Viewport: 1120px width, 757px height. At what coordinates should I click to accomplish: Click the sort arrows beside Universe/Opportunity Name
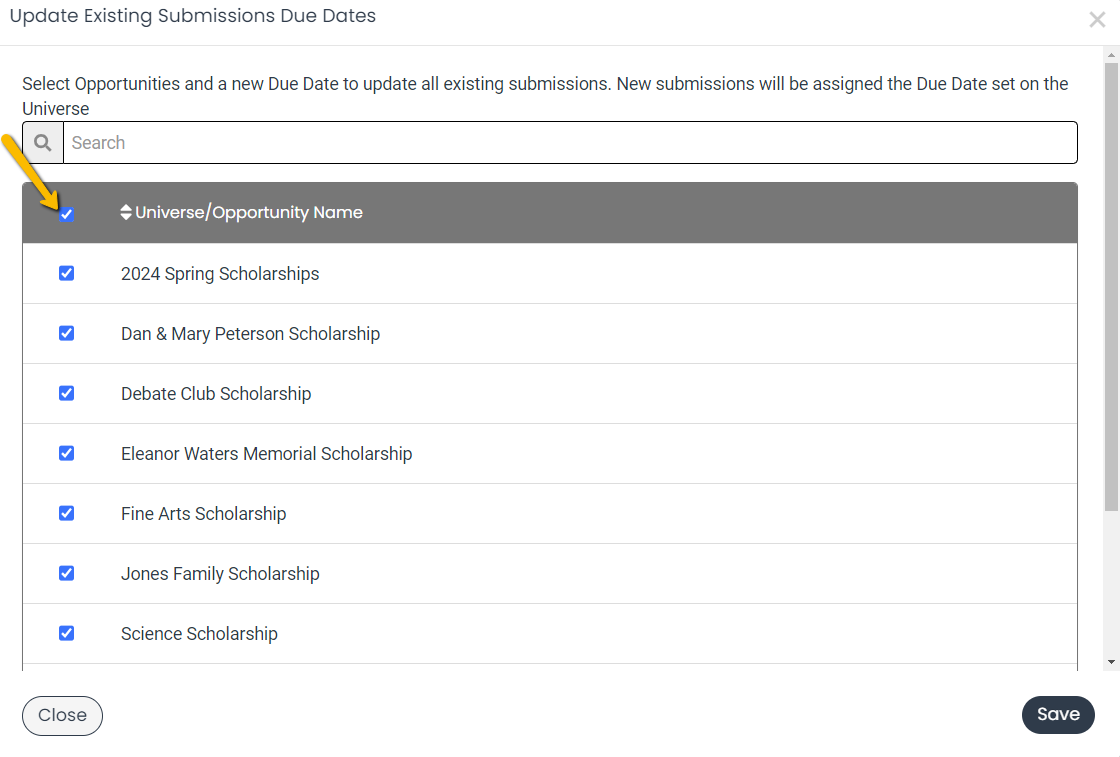click(x=126, y=212)
